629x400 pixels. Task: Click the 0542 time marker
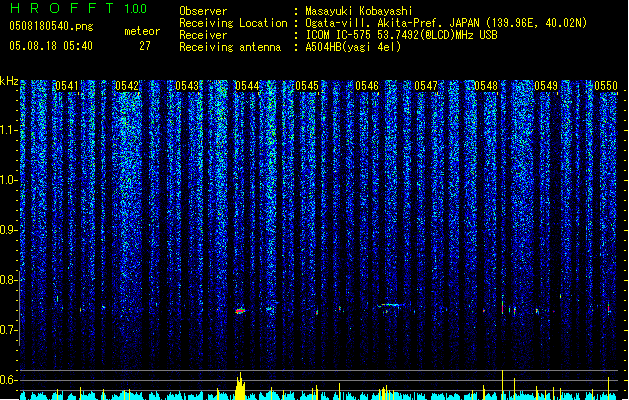click(127, 86)
